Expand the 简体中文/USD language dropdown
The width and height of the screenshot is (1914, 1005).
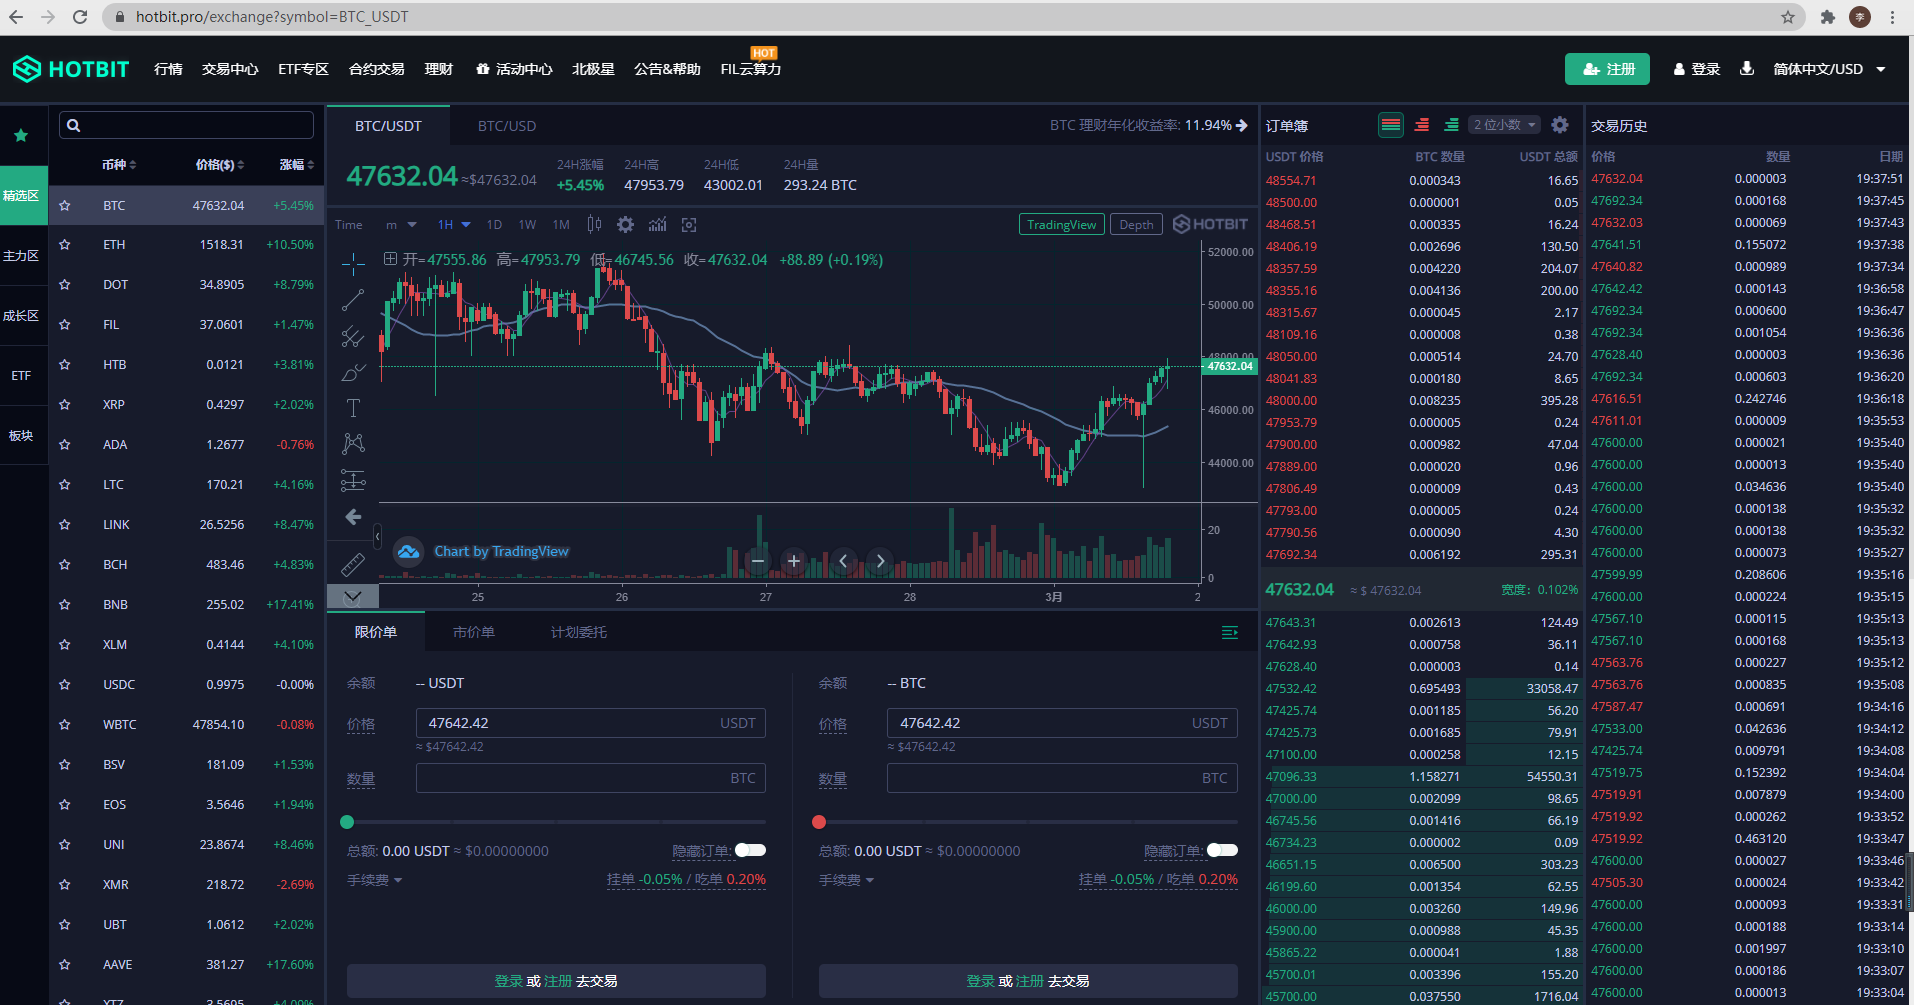click(x=1828, y=69)
